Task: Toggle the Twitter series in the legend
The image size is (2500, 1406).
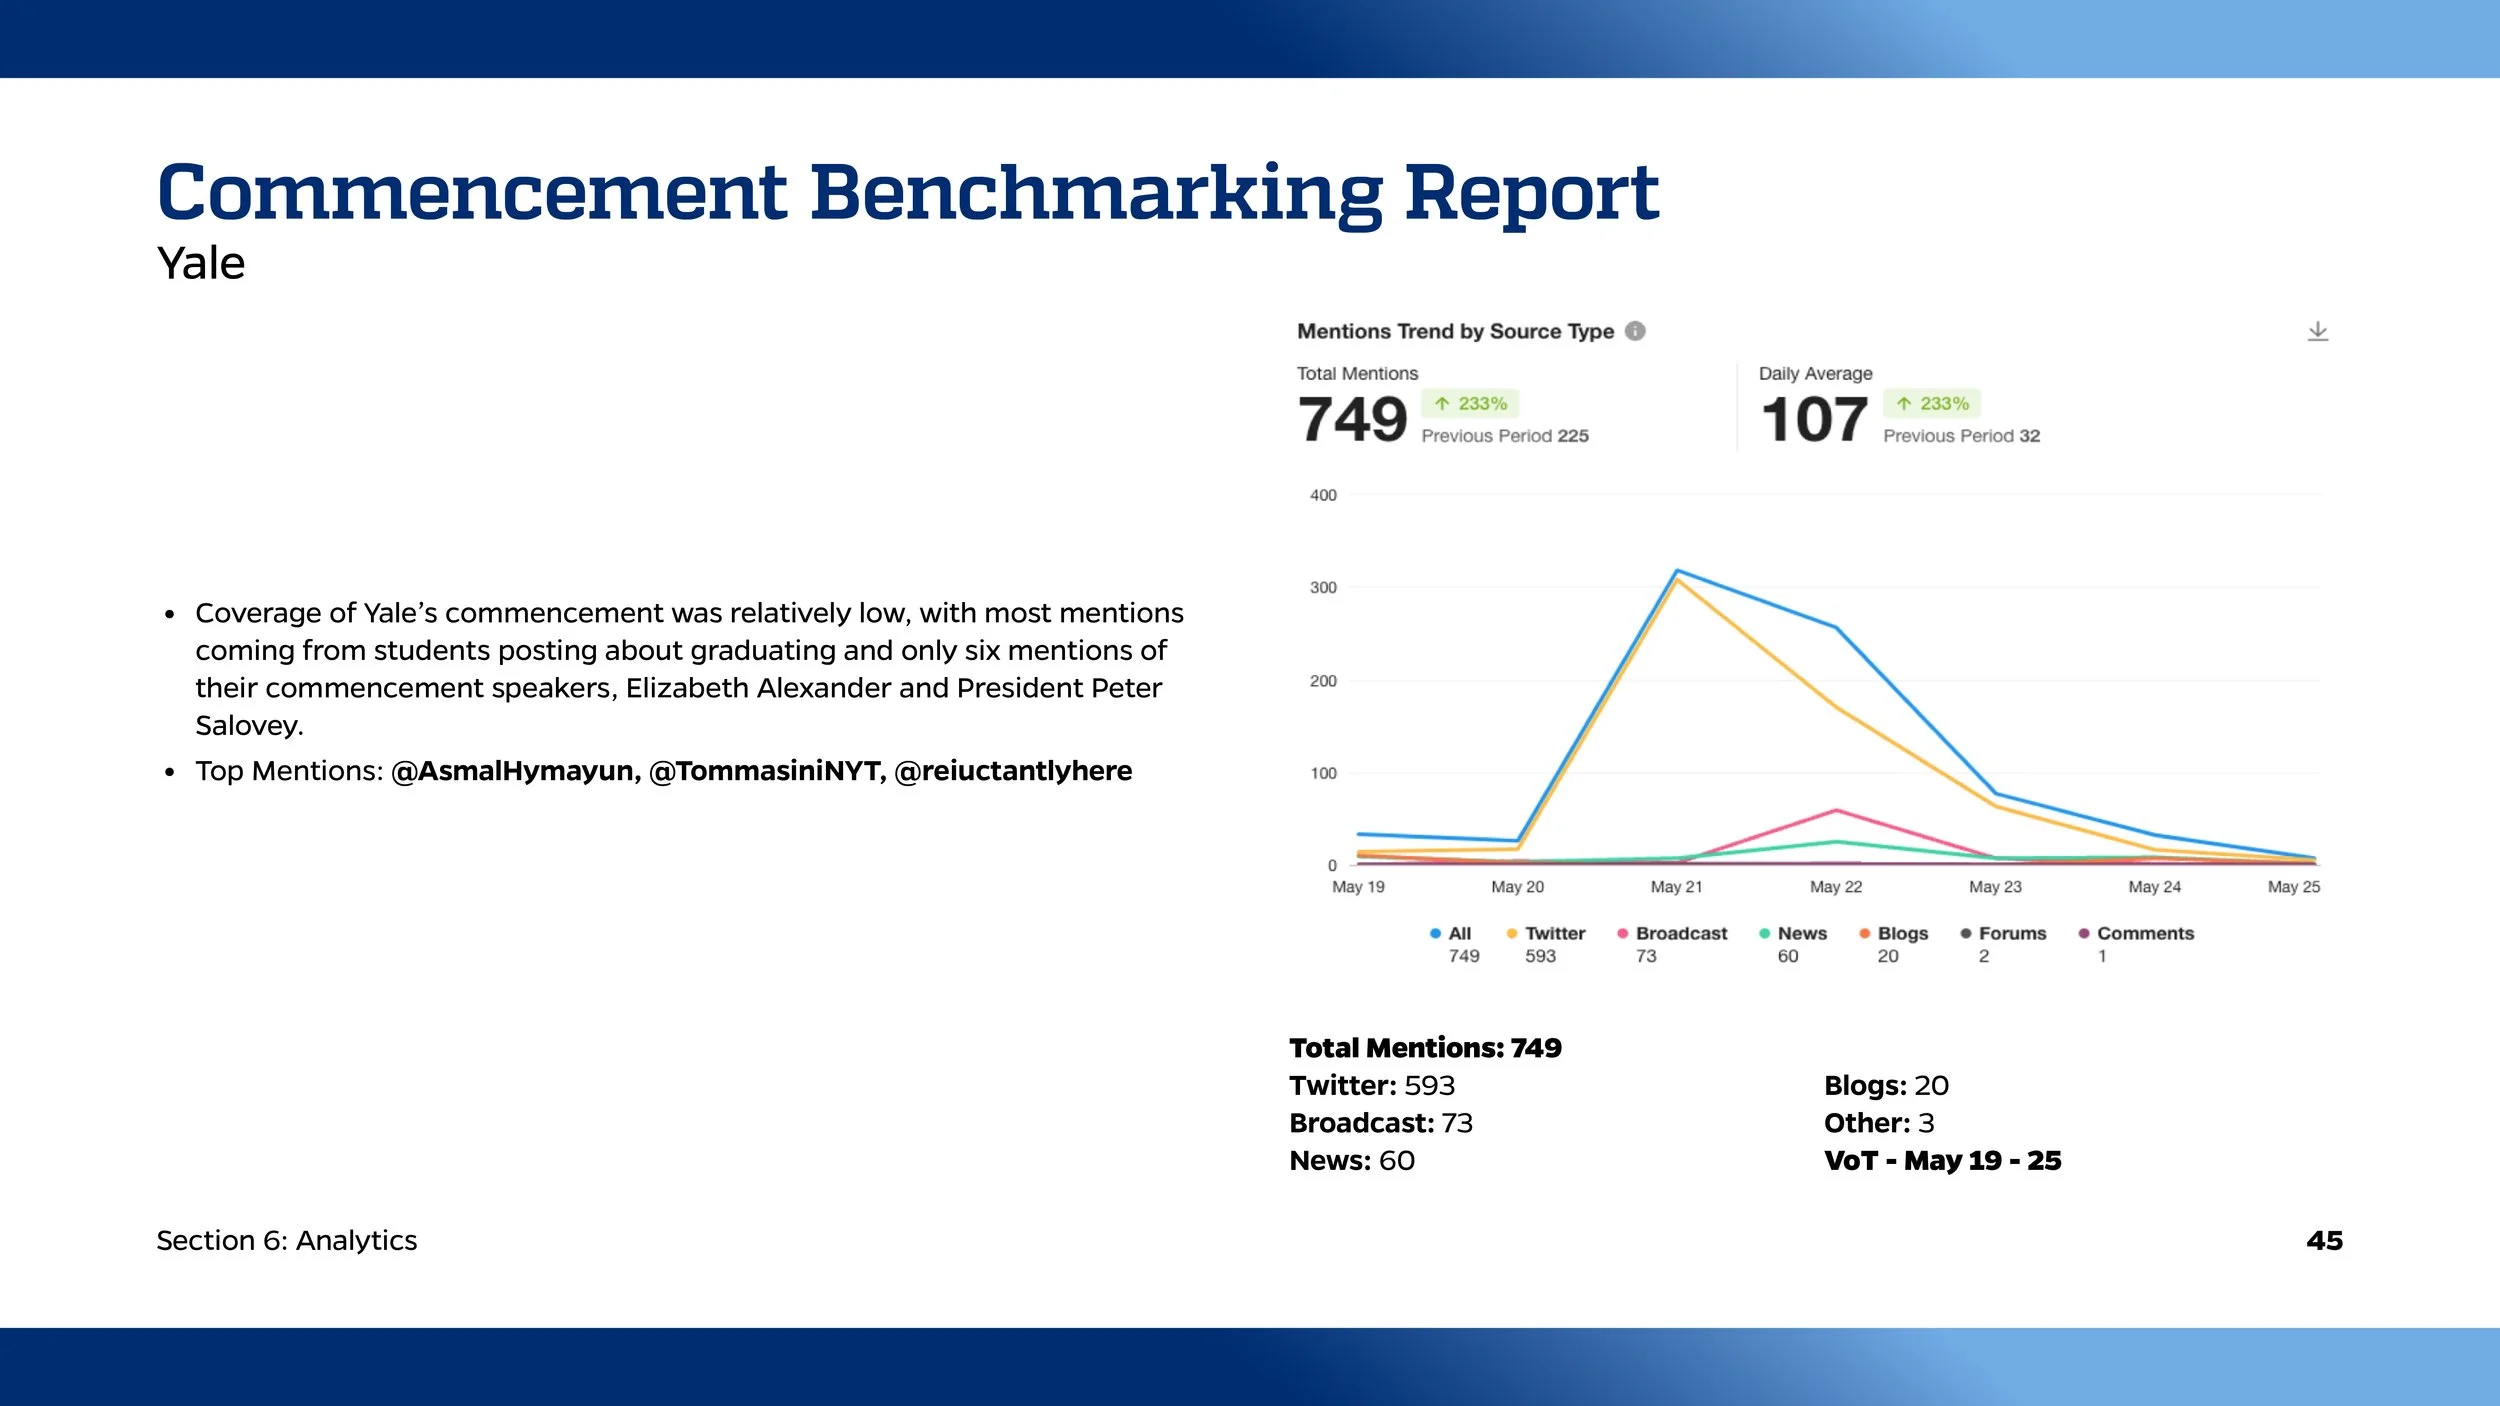Action: 1554,933
